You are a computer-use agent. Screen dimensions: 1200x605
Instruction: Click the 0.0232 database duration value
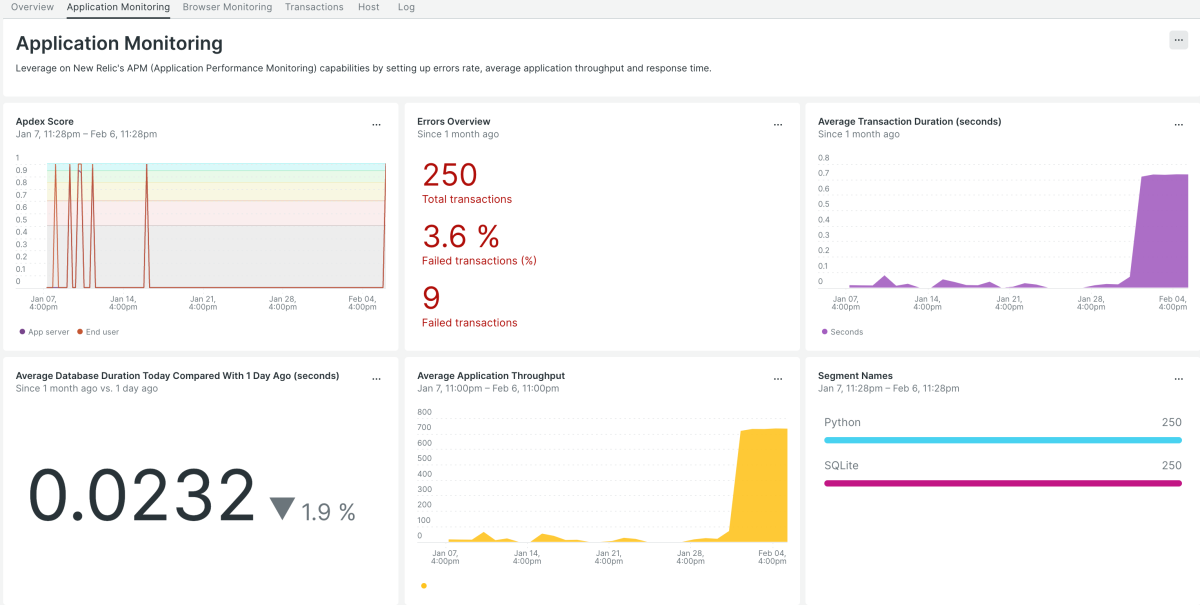[142, 496]
